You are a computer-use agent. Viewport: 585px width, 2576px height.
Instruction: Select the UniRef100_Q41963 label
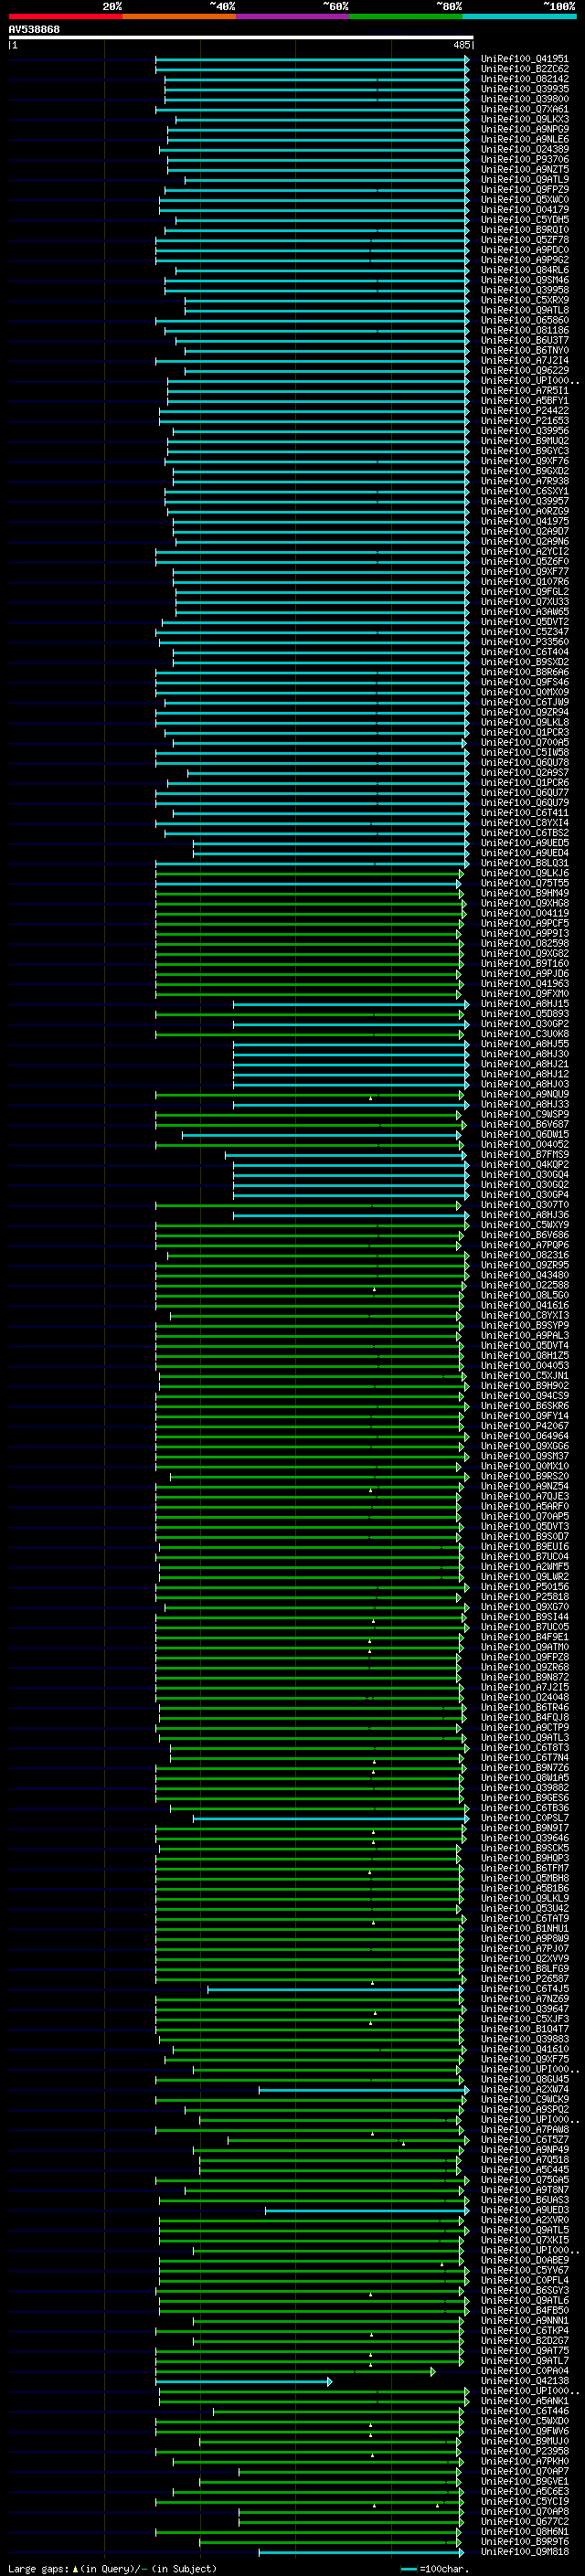pyautogui.click(x=524, y=983)
